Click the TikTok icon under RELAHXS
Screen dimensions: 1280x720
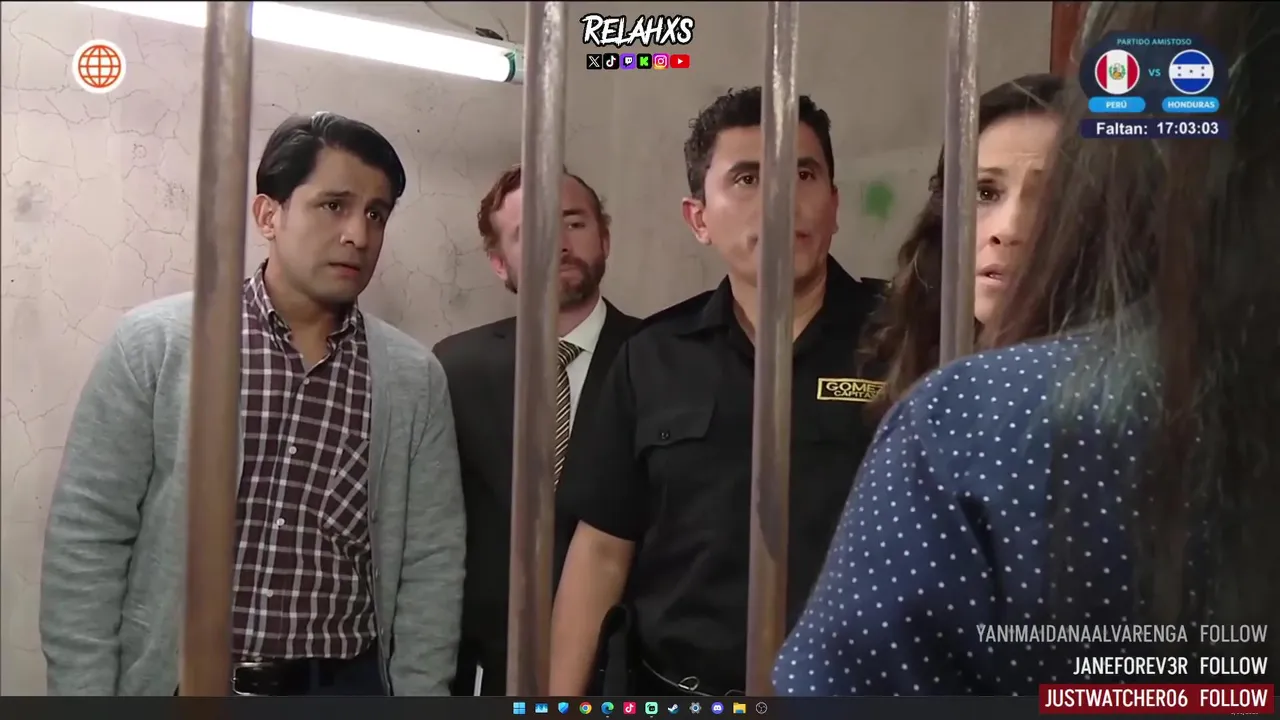[x=611, y=62]
